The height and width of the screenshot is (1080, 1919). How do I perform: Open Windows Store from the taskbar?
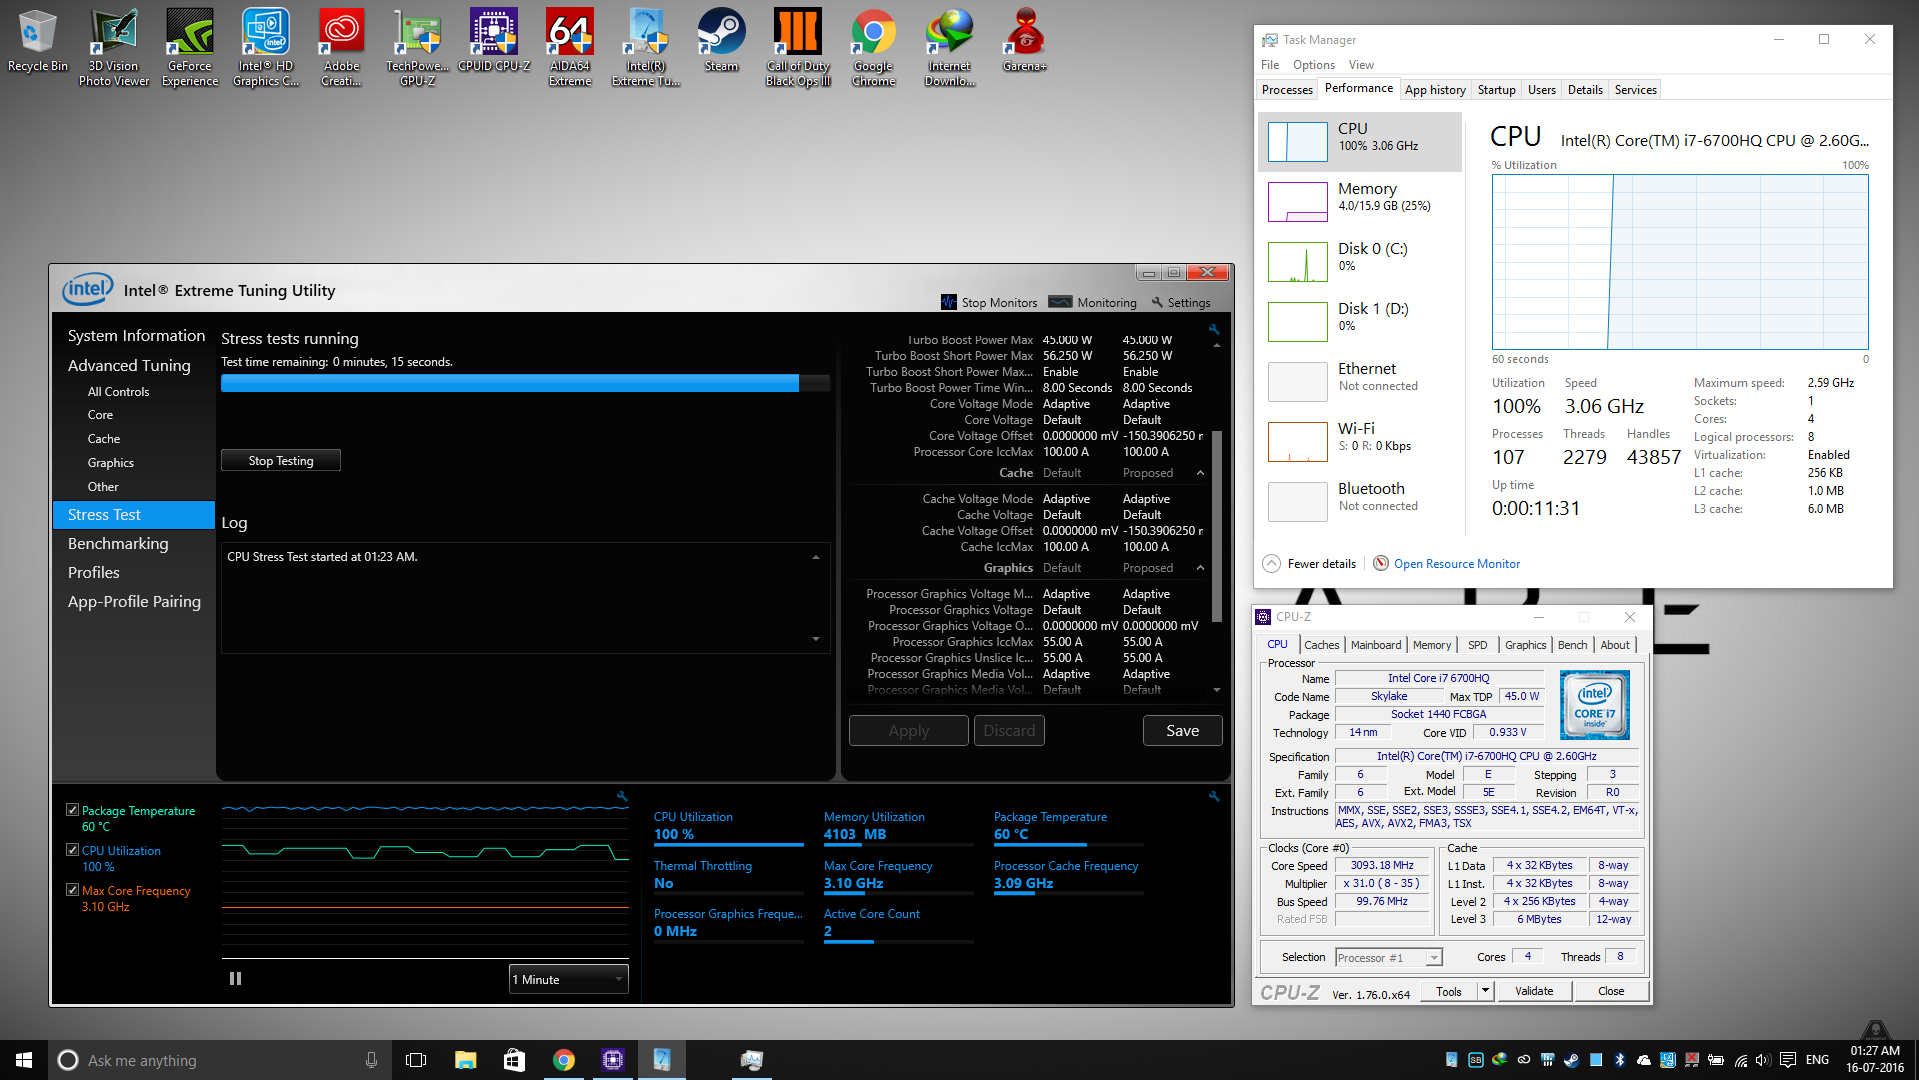pyautogui.click(x=514, y=1060)
